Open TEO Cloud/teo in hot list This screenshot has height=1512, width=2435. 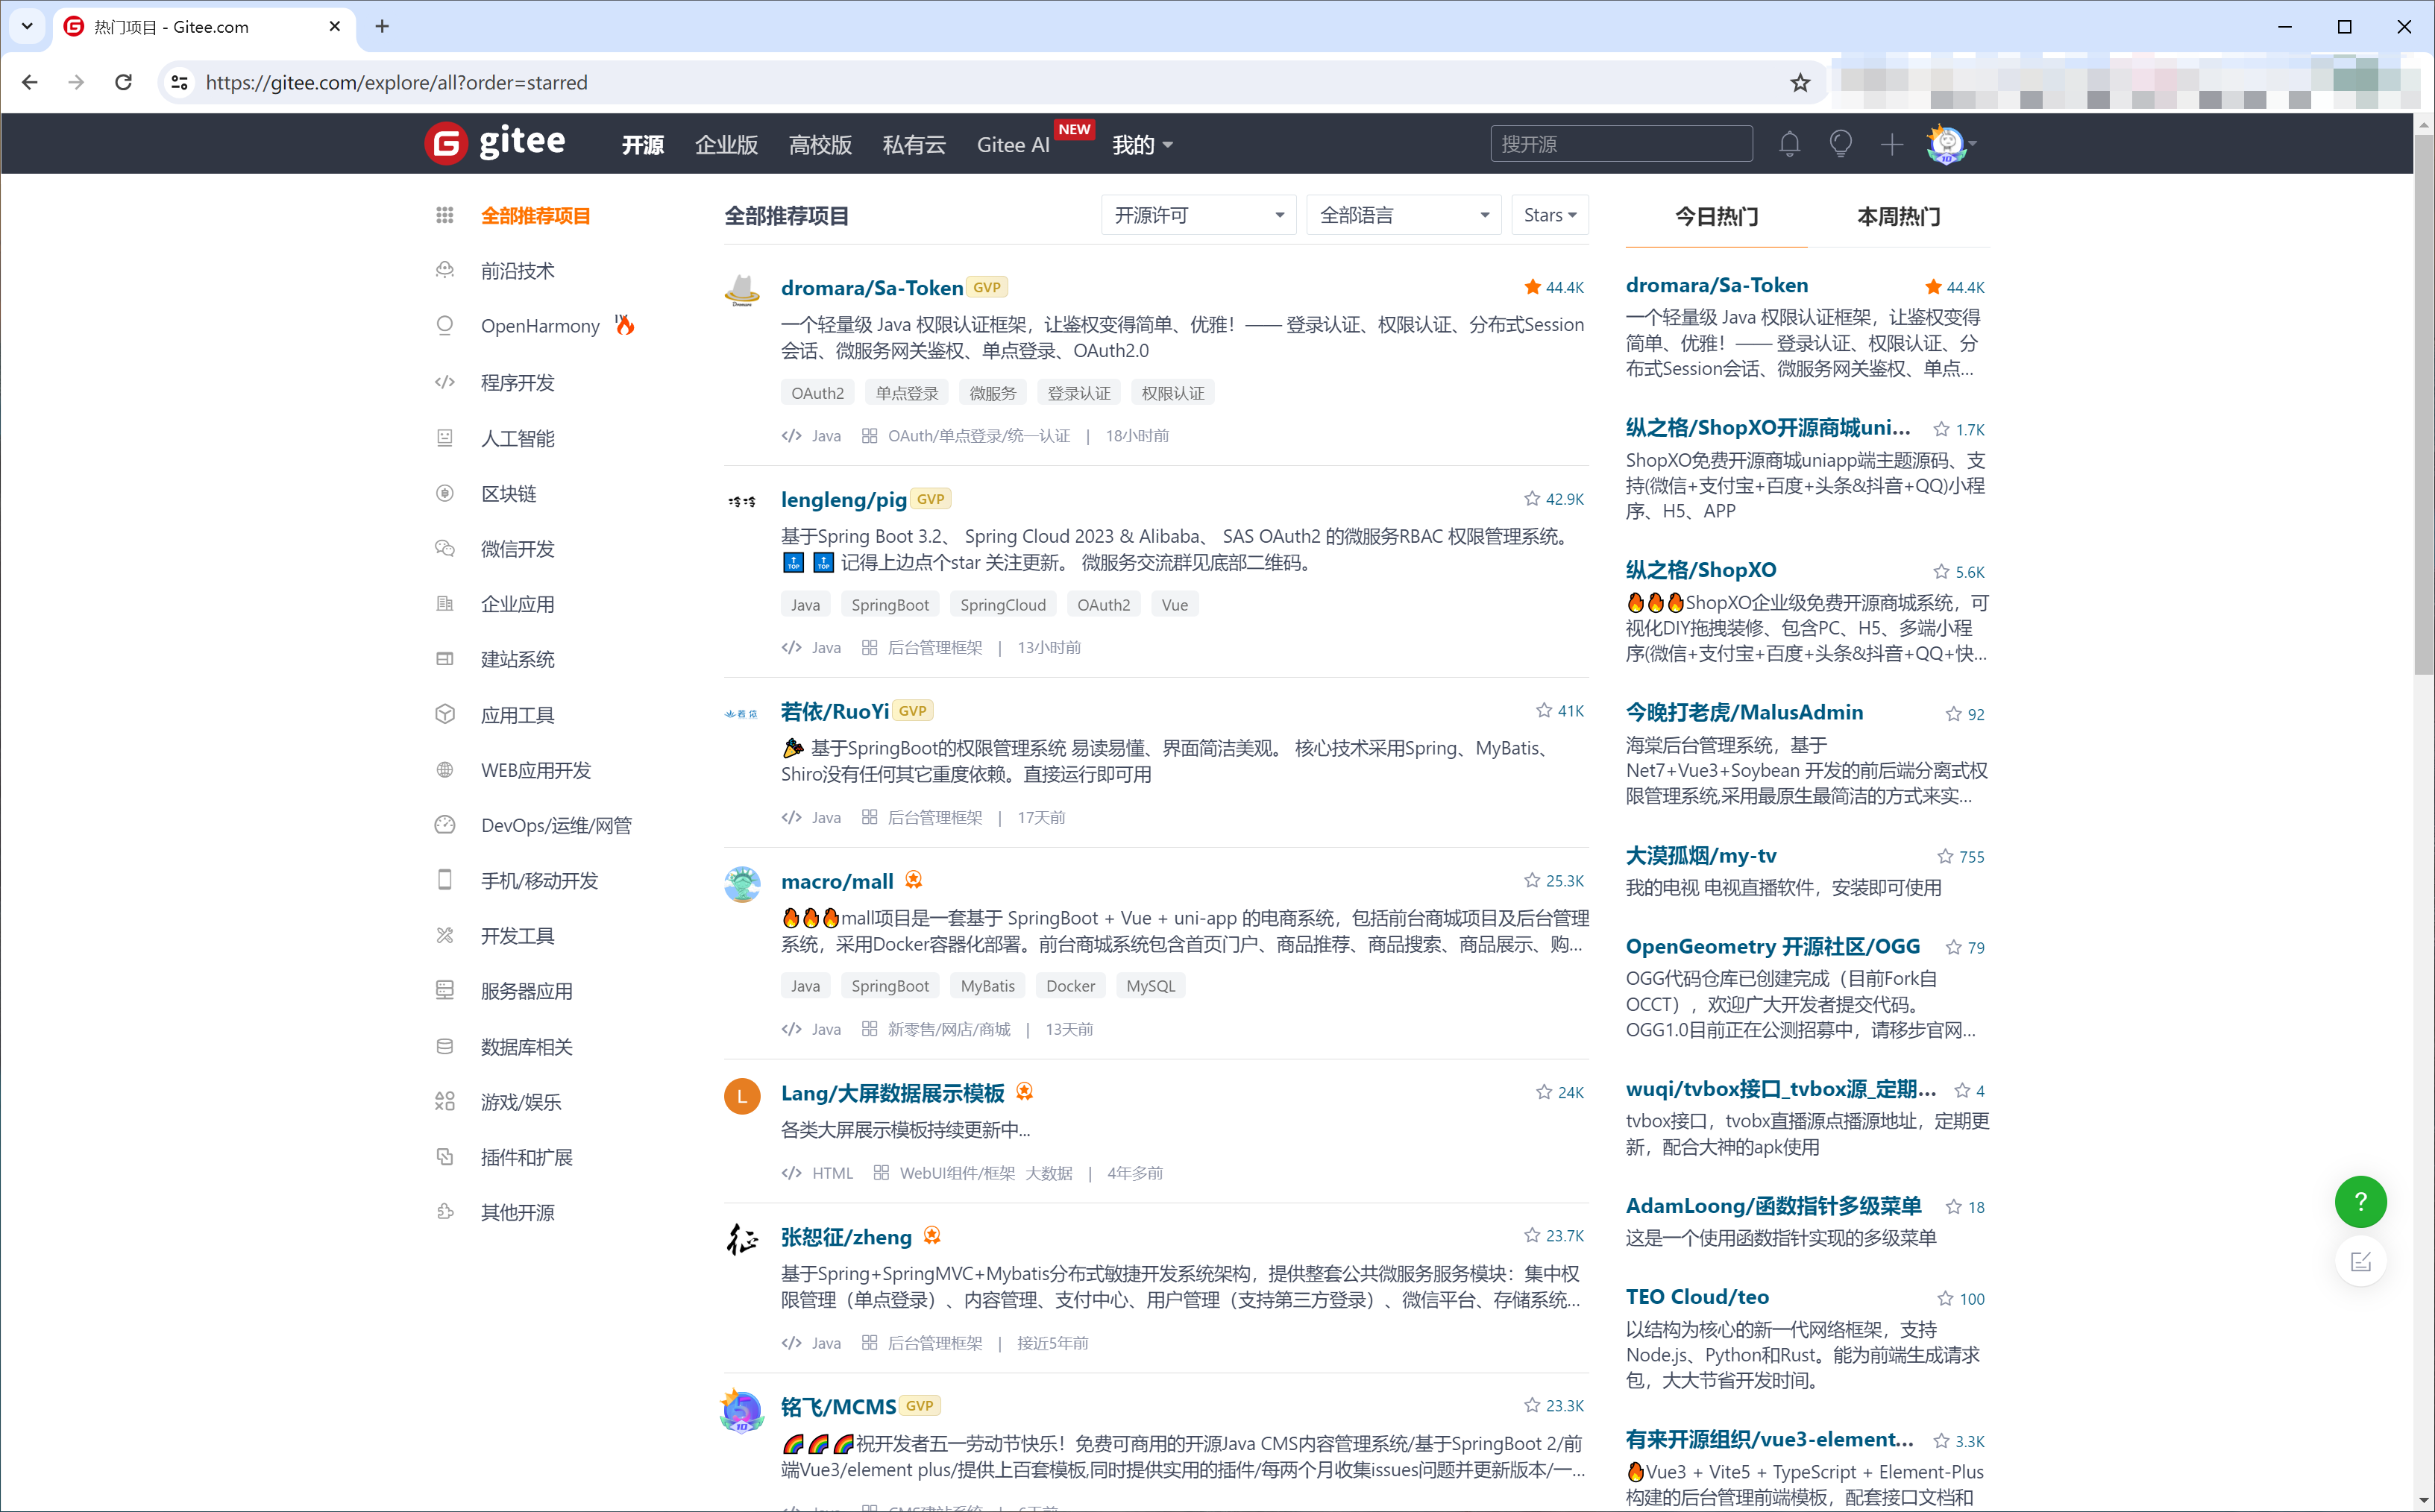tap(1697, 1296)
